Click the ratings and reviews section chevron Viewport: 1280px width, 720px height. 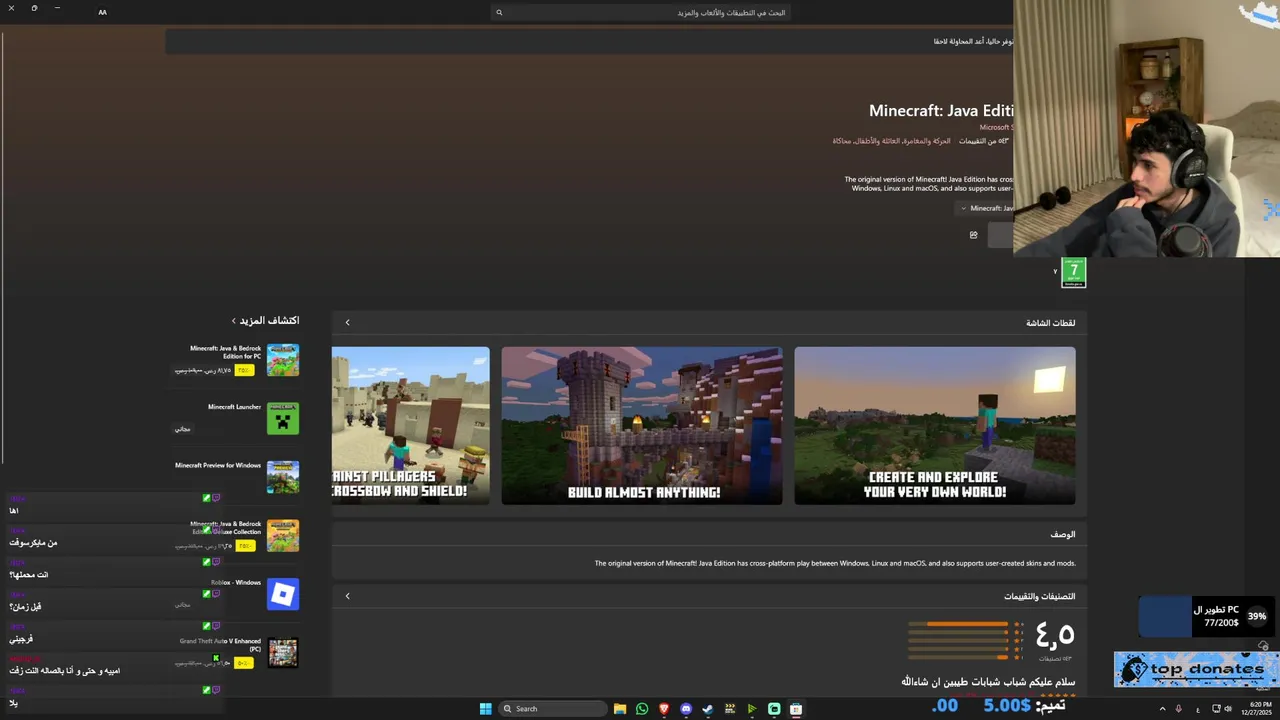pos(347,596)
